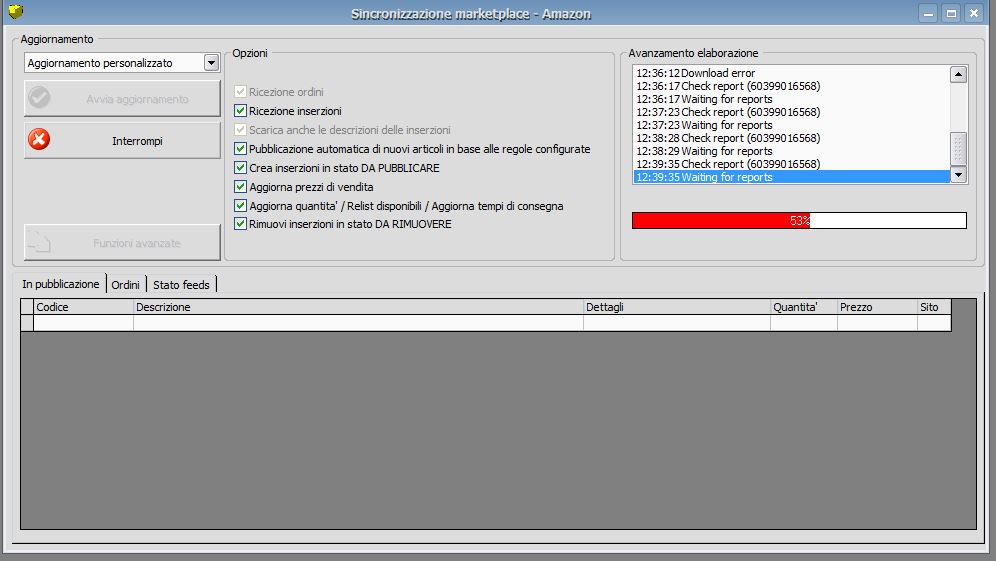Maximize the Sincronizzazione marketplace window
996x561 pixels.
click(x=951, y=13)
